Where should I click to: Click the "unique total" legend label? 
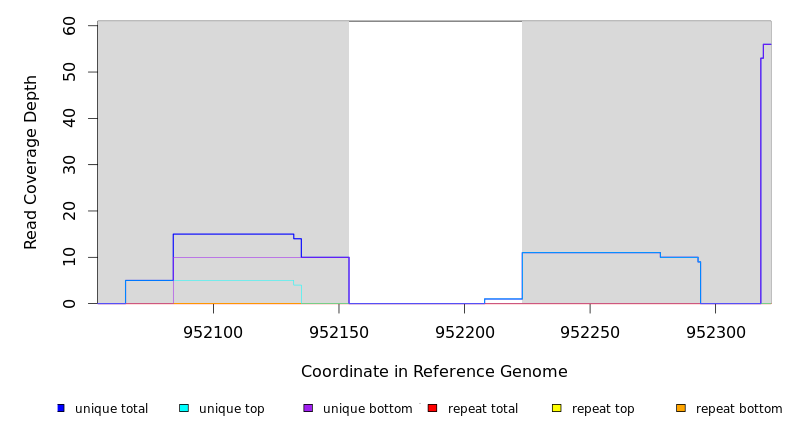tap(111, 409)
